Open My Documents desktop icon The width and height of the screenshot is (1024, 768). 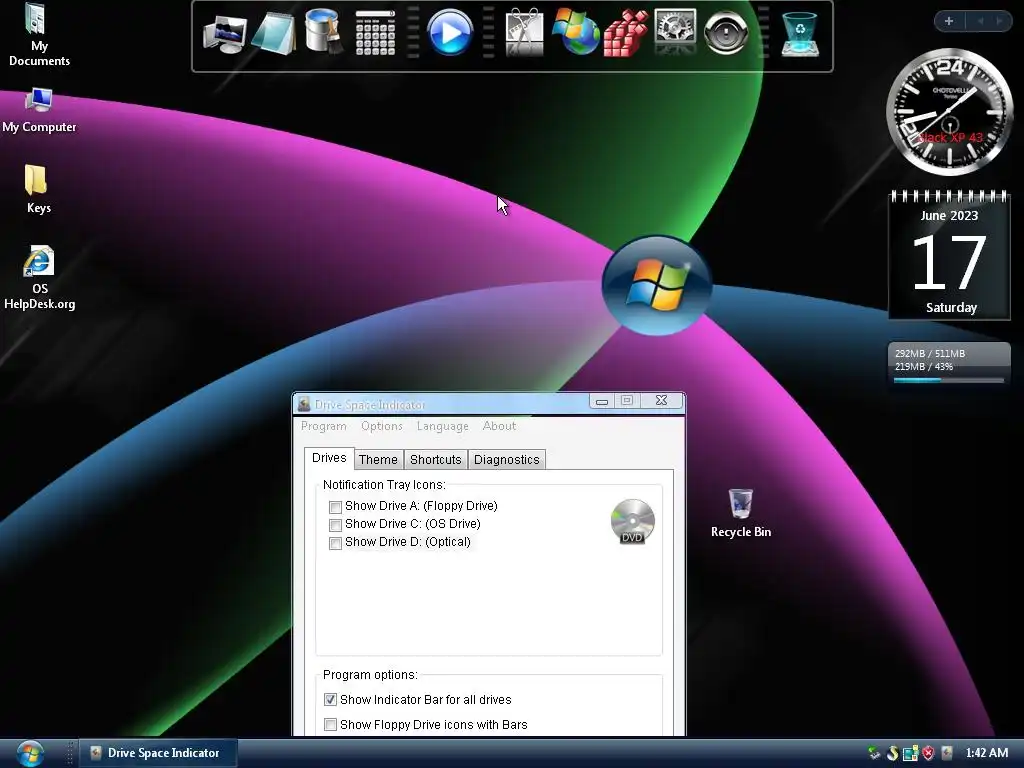point(39,35)
